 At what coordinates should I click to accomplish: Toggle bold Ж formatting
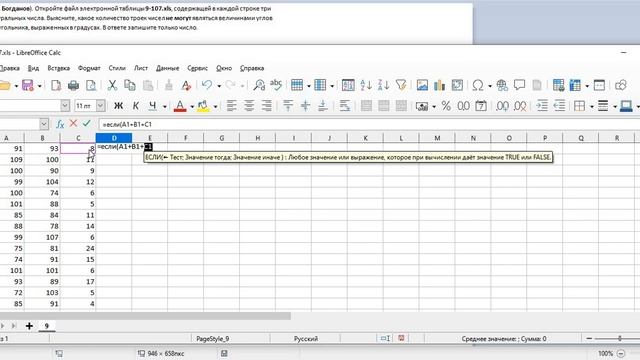pos(118,106)
